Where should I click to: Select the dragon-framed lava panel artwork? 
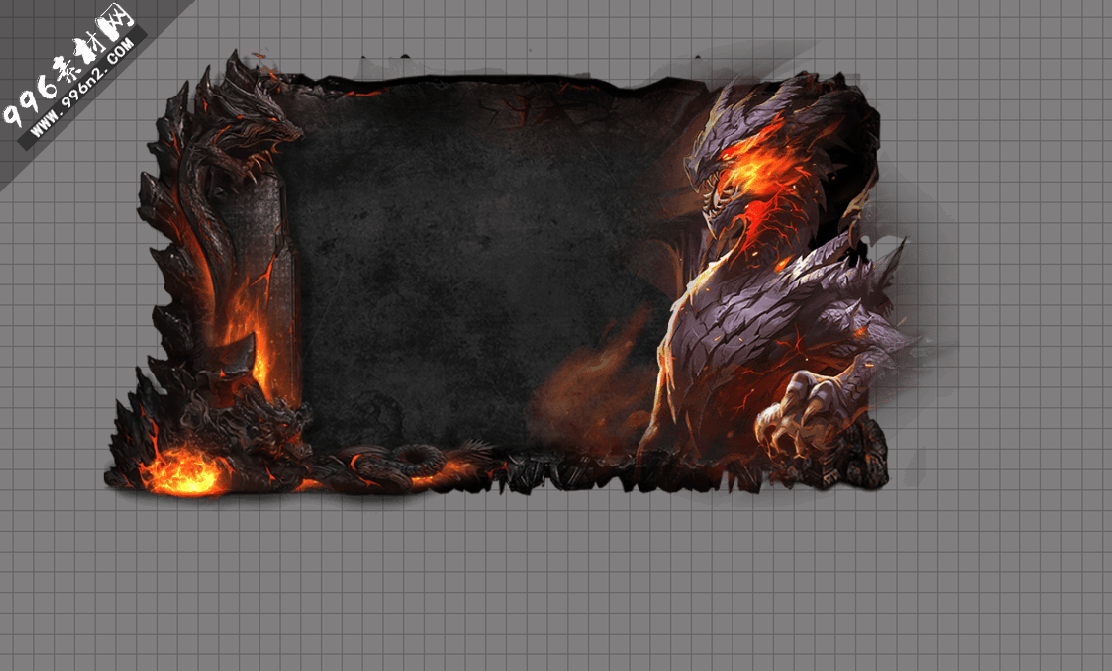pos(514,275)
